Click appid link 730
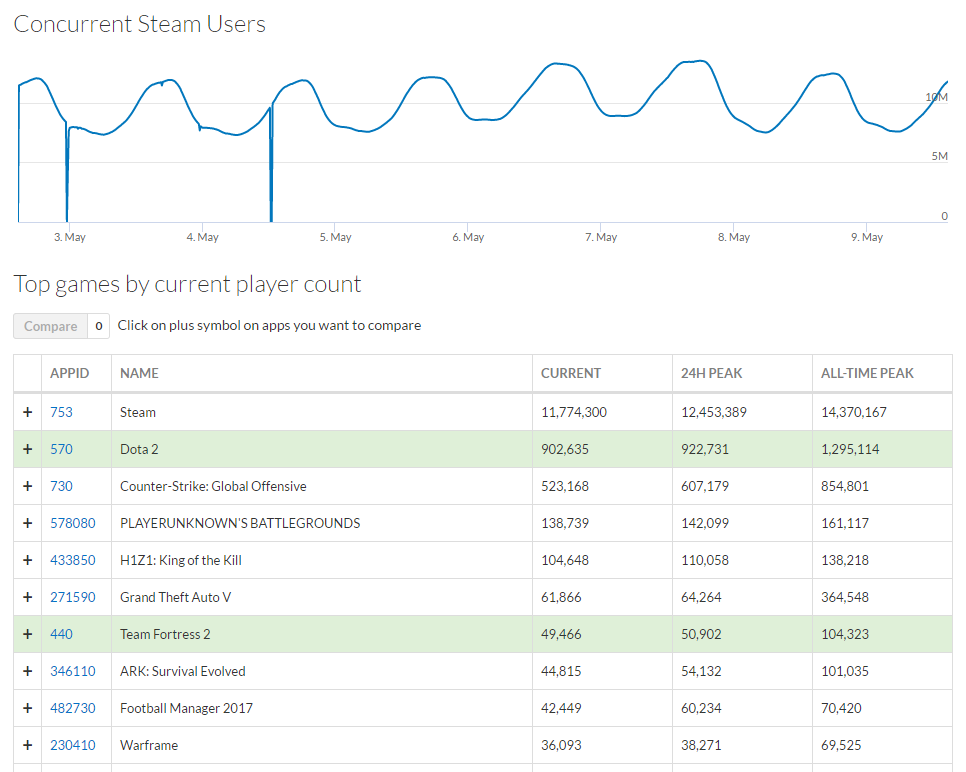 [61, 486]
